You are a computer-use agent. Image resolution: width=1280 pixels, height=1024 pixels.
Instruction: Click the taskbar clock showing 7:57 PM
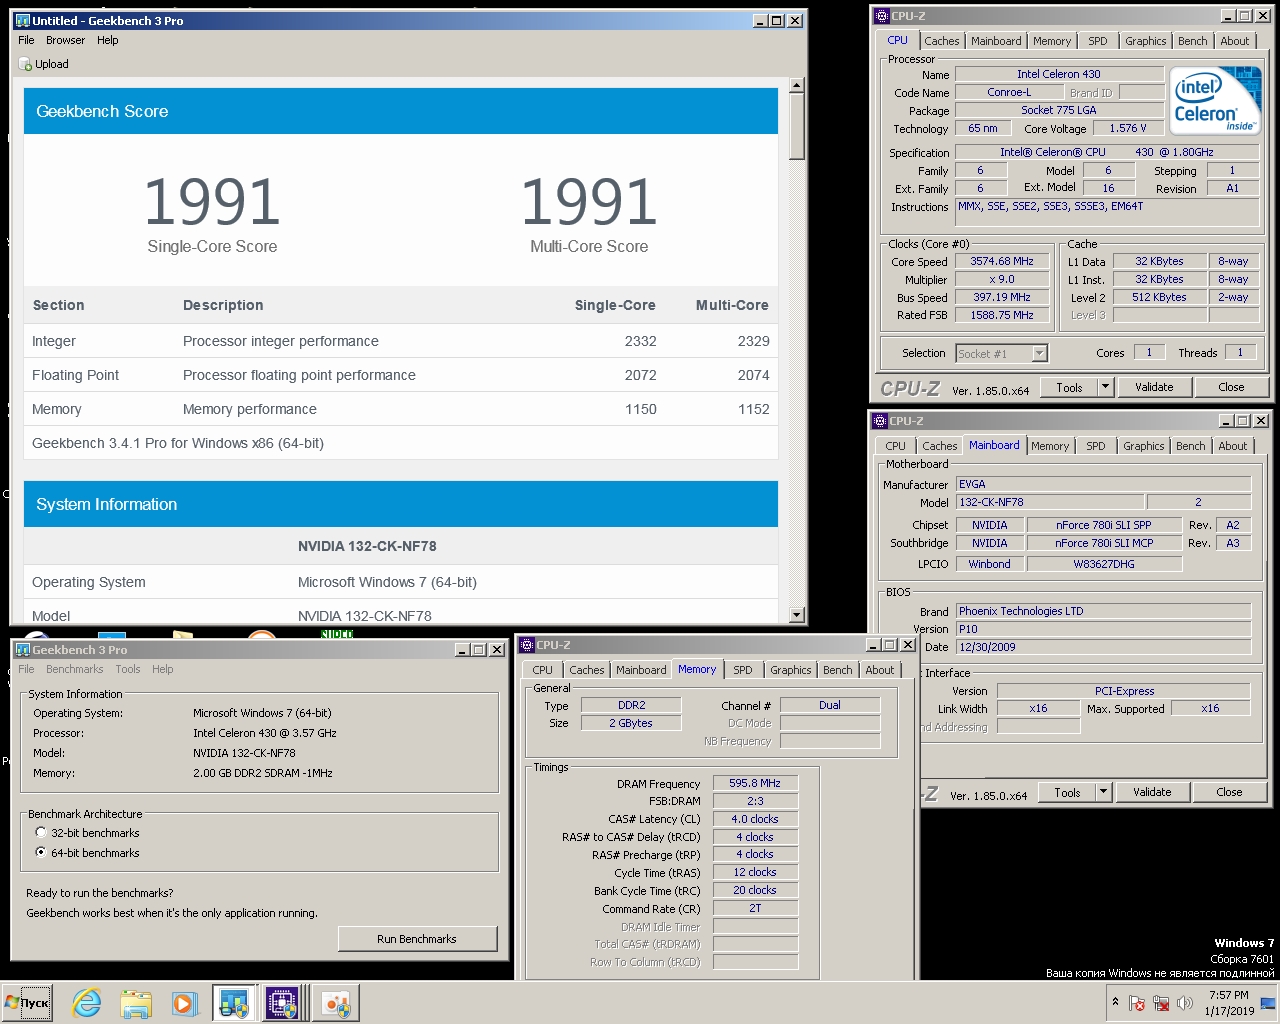[1229, 1003]
